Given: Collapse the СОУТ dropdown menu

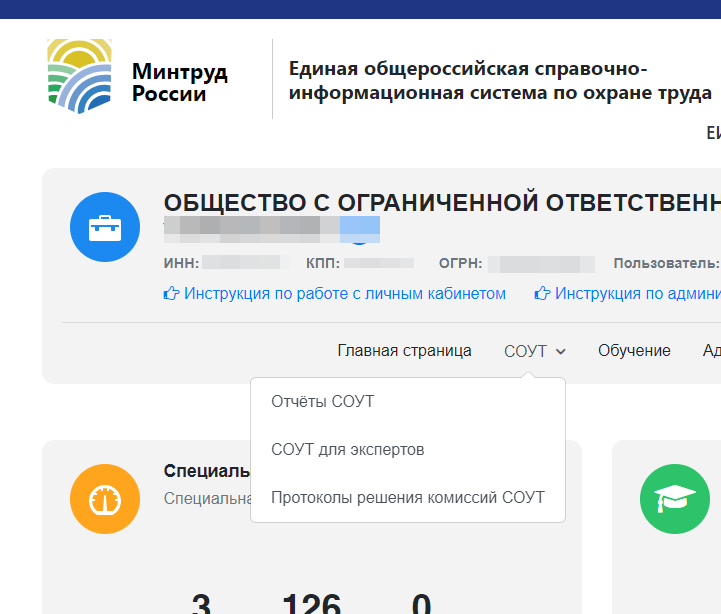Looking at the screenshot, I should pyautogui.click(x=535, y=351).
